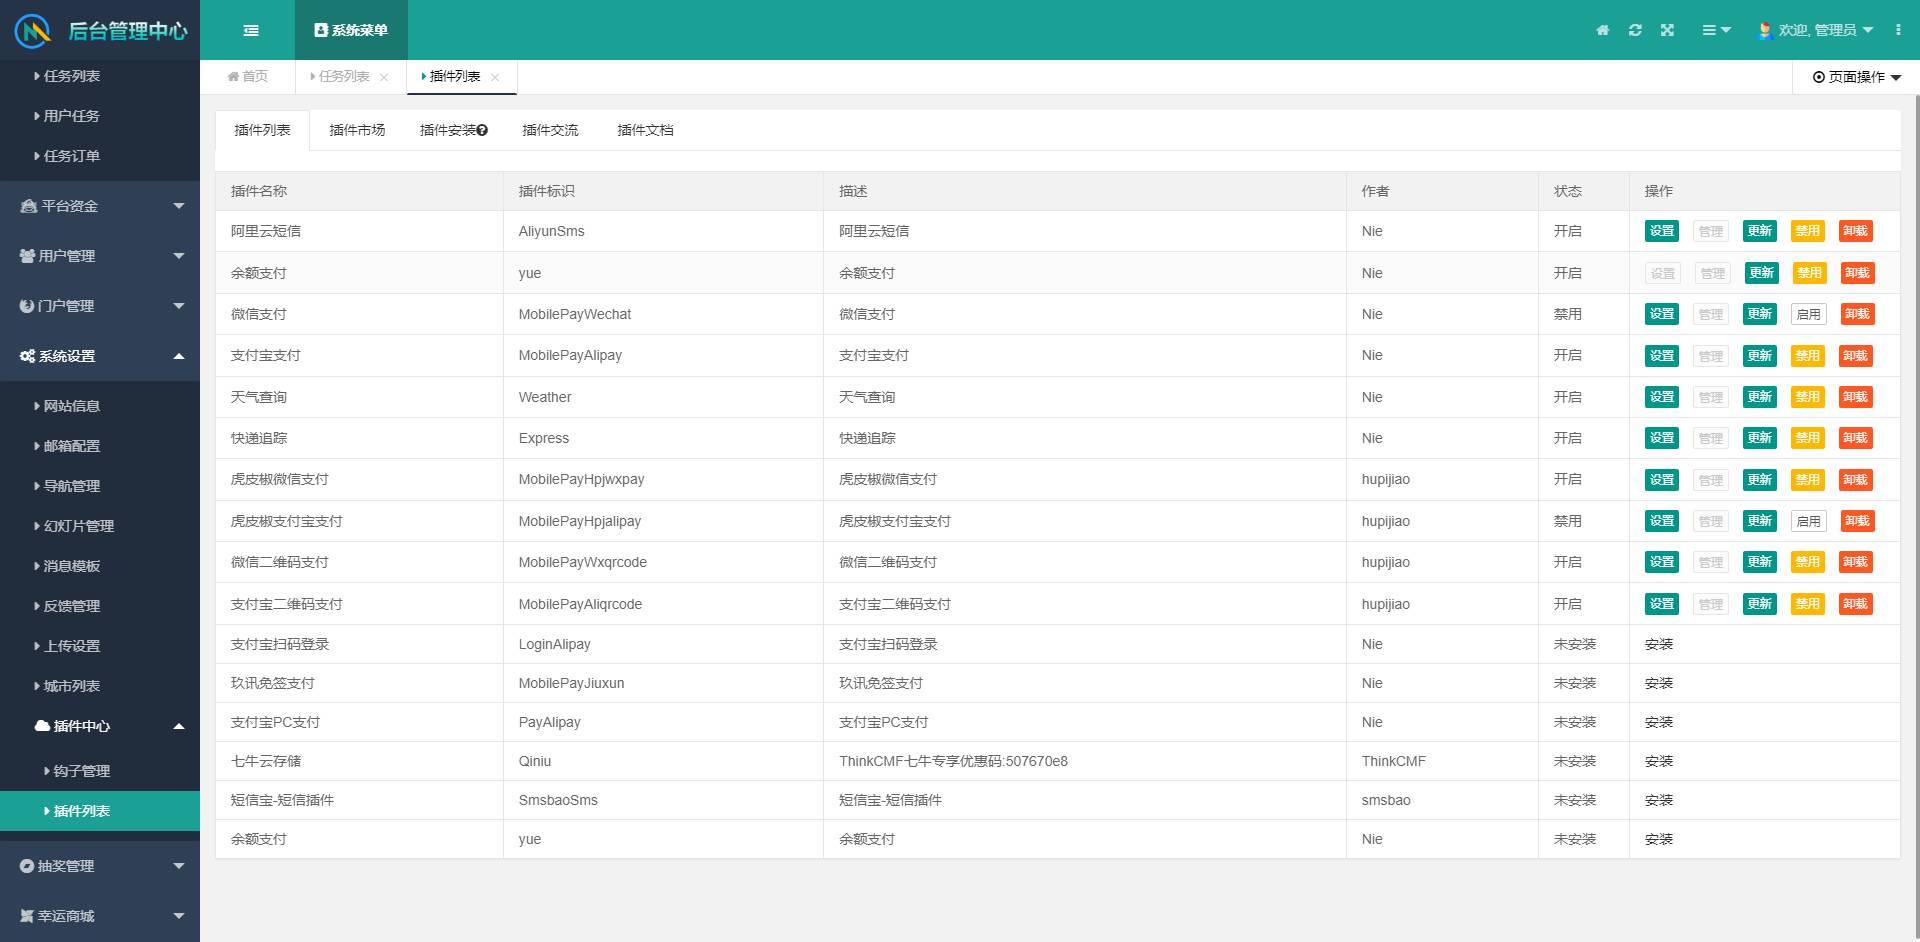Close the 插件列表 tab
The image size is (1920, 942).
pyautogui.click(x=495, y=77)
